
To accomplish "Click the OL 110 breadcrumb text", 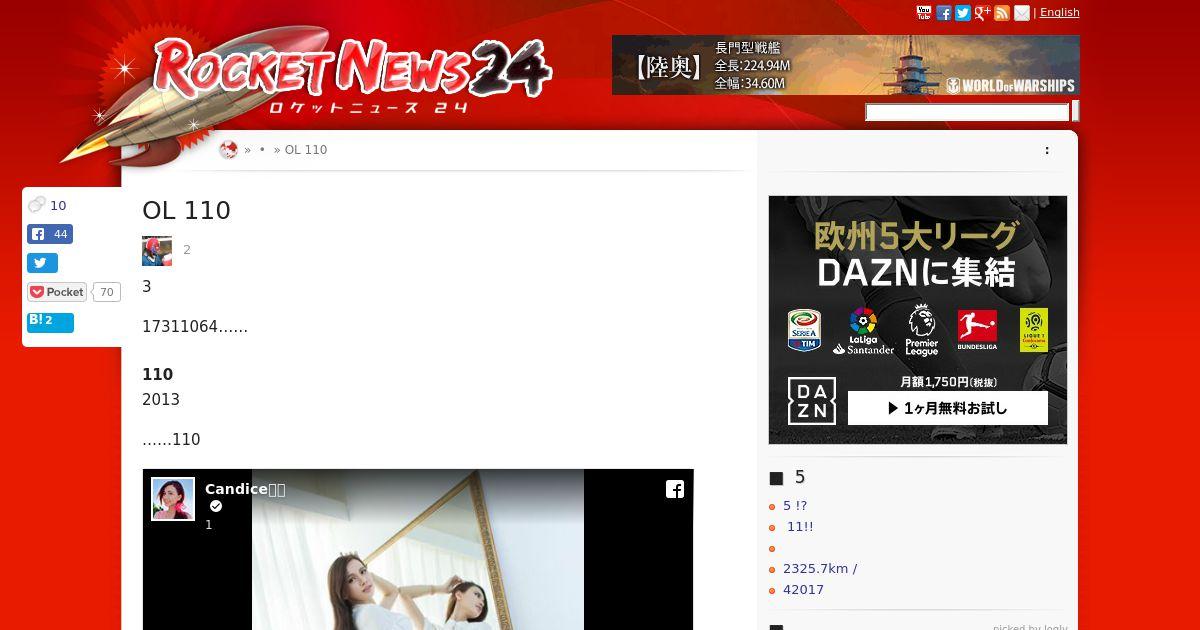I will point(306,150).
